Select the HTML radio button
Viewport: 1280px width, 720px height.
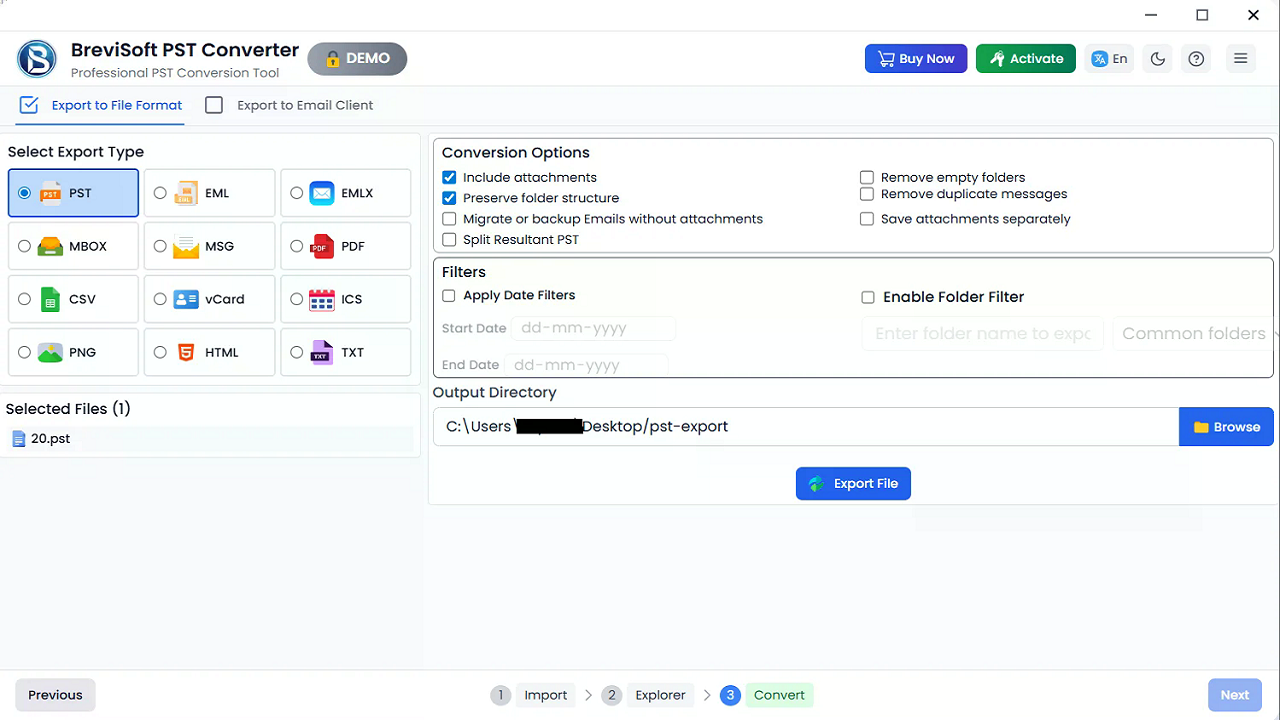click(x=160, y=352)
